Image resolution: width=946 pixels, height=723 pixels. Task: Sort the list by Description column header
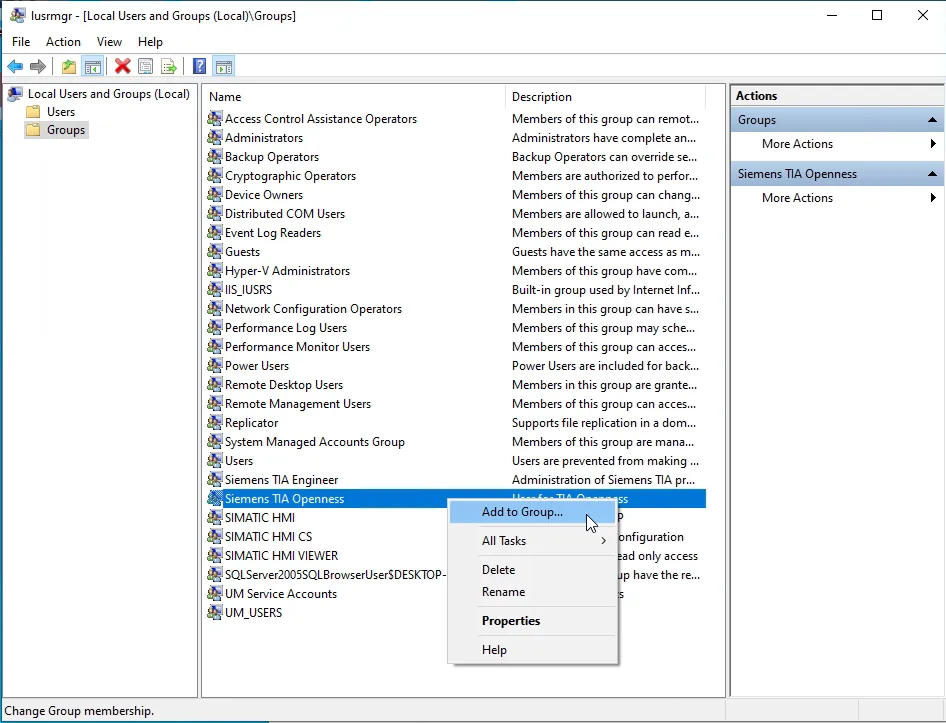(605, 97)
